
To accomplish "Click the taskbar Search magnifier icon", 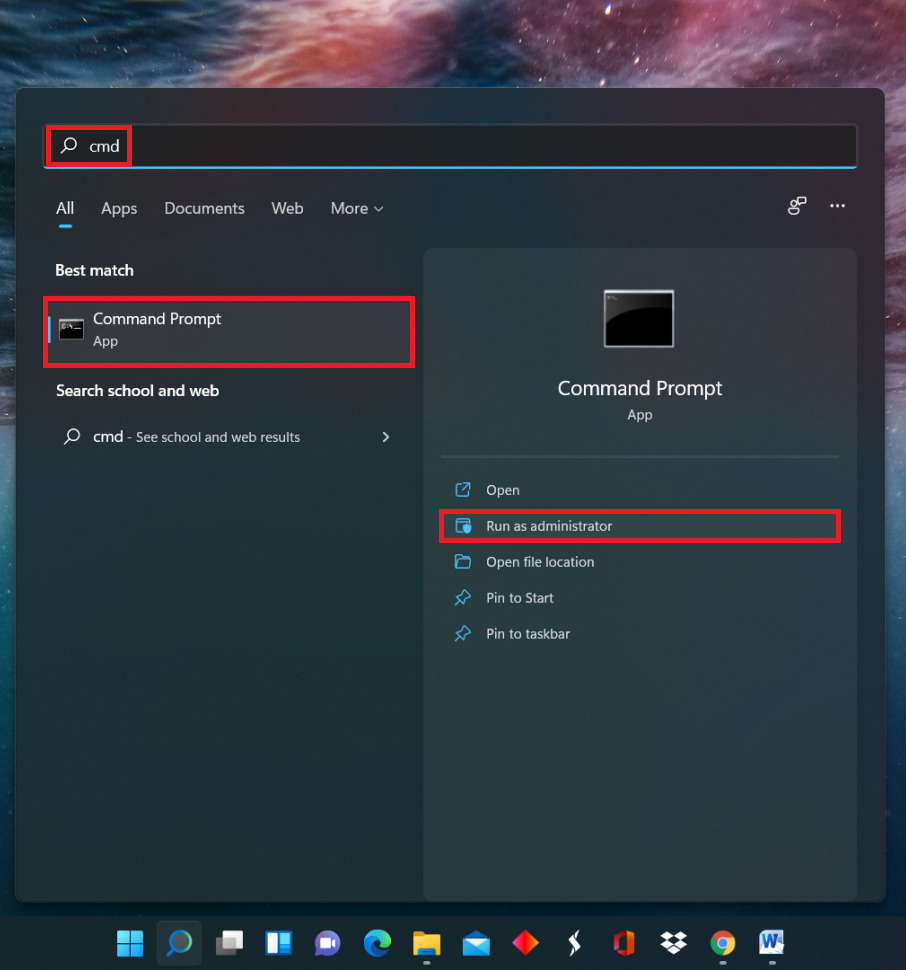I will [179, 943].
